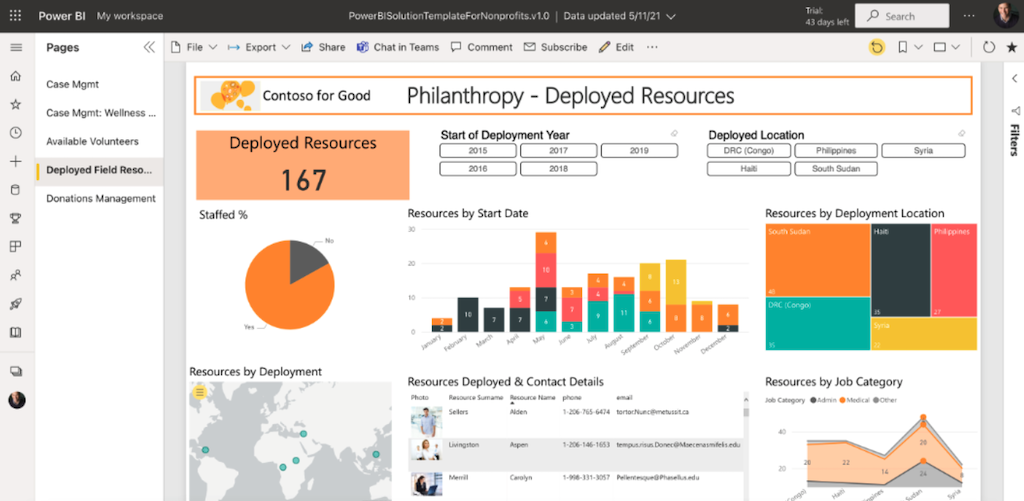The height and width of the screenshot is (501, 1024).
Task: Open Deployment pipelines rocket icon
Action: pyautogui.click(x=16, y=304)
